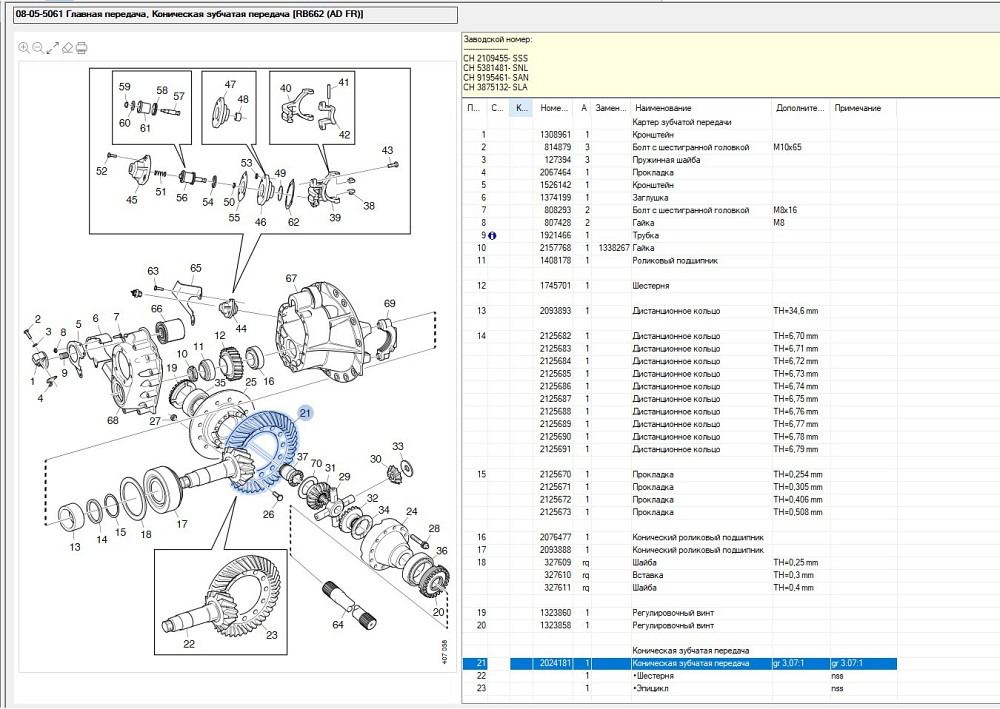This screenshot has width=1000, height=709.
Task: Click the zoom in magnifier icon
Action: point(23,47)
